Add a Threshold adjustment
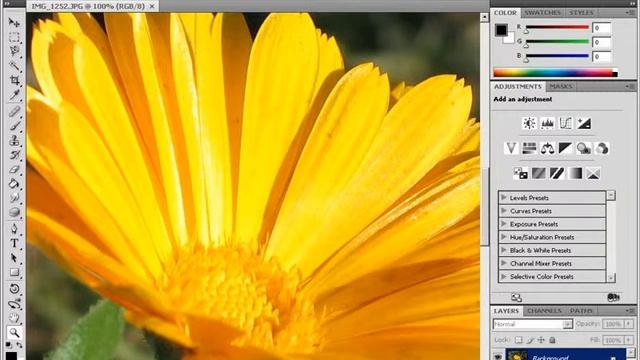640x360 pixels. click(557, 173)
